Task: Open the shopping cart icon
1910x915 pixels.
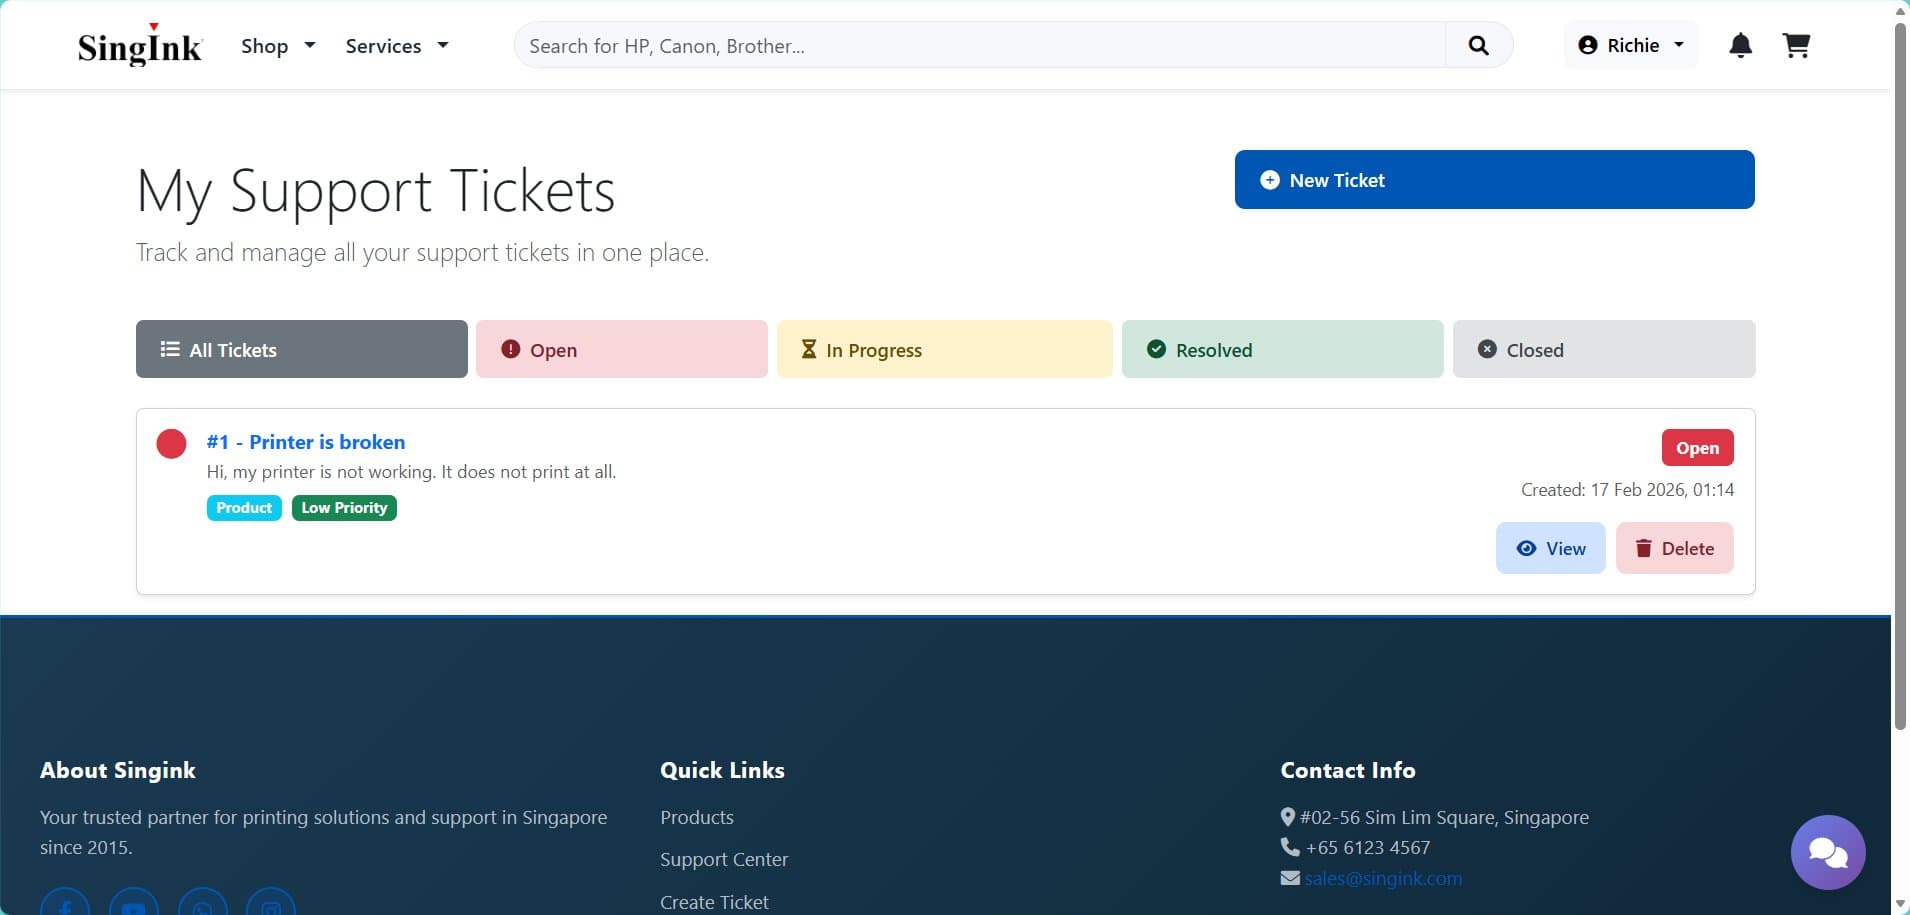Action: pyautogui.click(x=1796, y=45)
